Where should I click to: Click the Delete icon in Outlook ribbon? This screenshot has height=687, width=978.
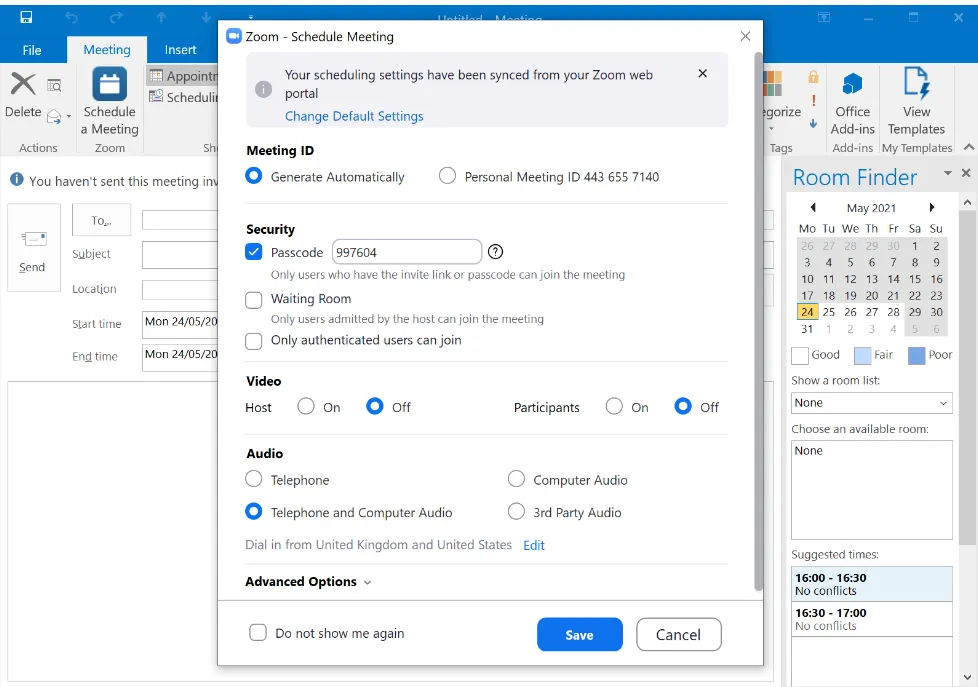coord(23,84)
